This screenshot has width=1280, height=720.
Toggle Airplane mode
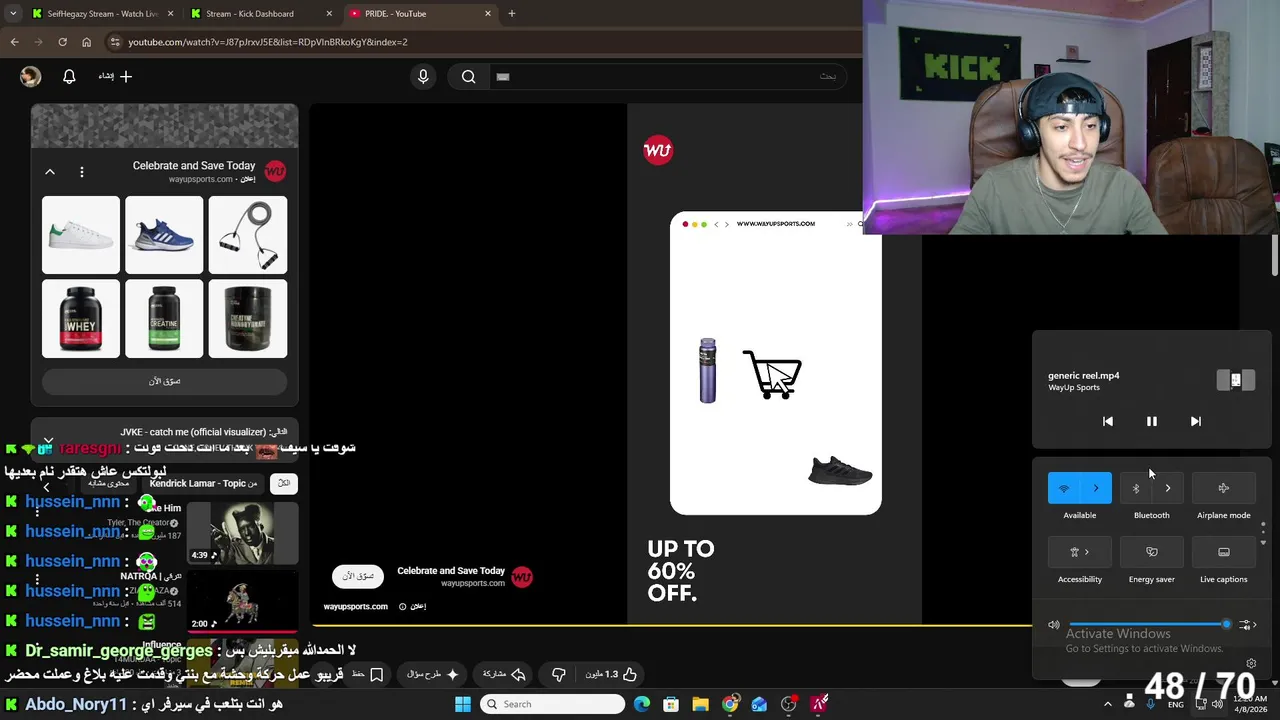point(1223,488)
